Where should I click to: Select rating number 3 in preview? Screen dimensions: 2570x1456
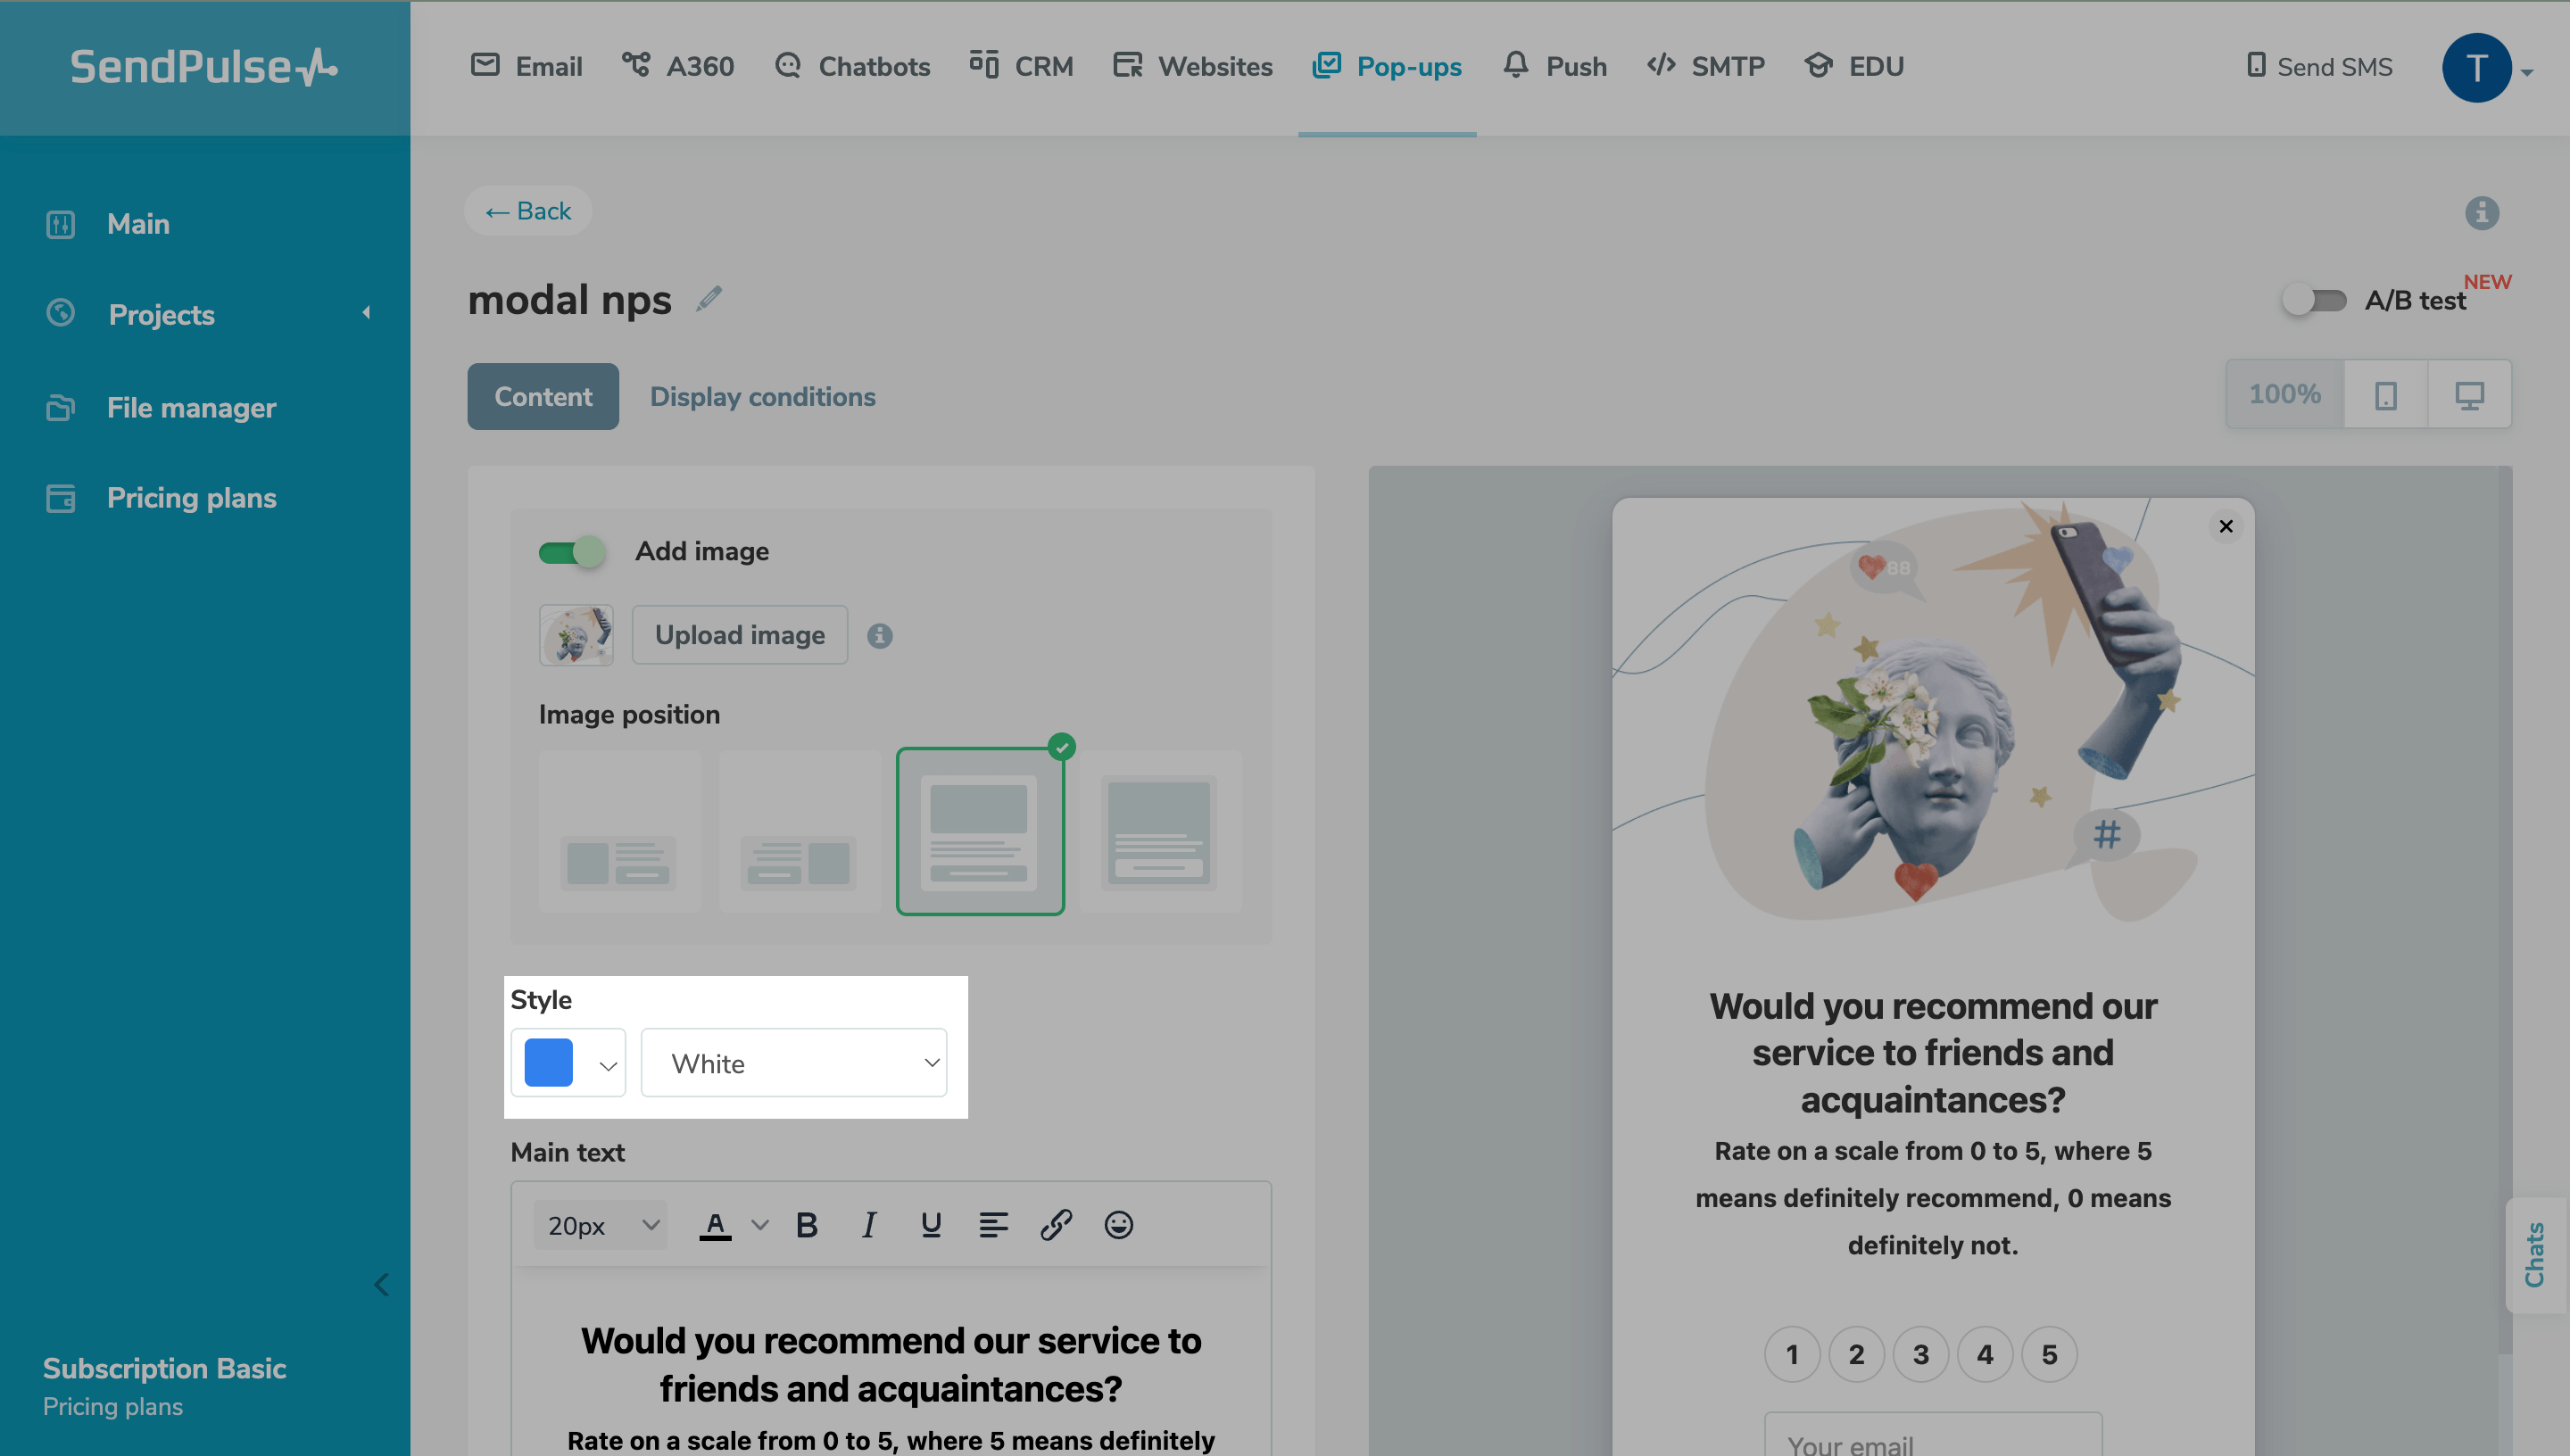tap(1920, 1355)
